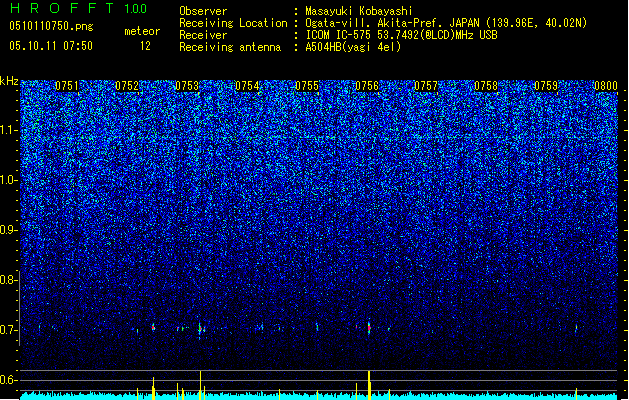
Task: Click the 0.7 kHz axis label
Action: 8,330
